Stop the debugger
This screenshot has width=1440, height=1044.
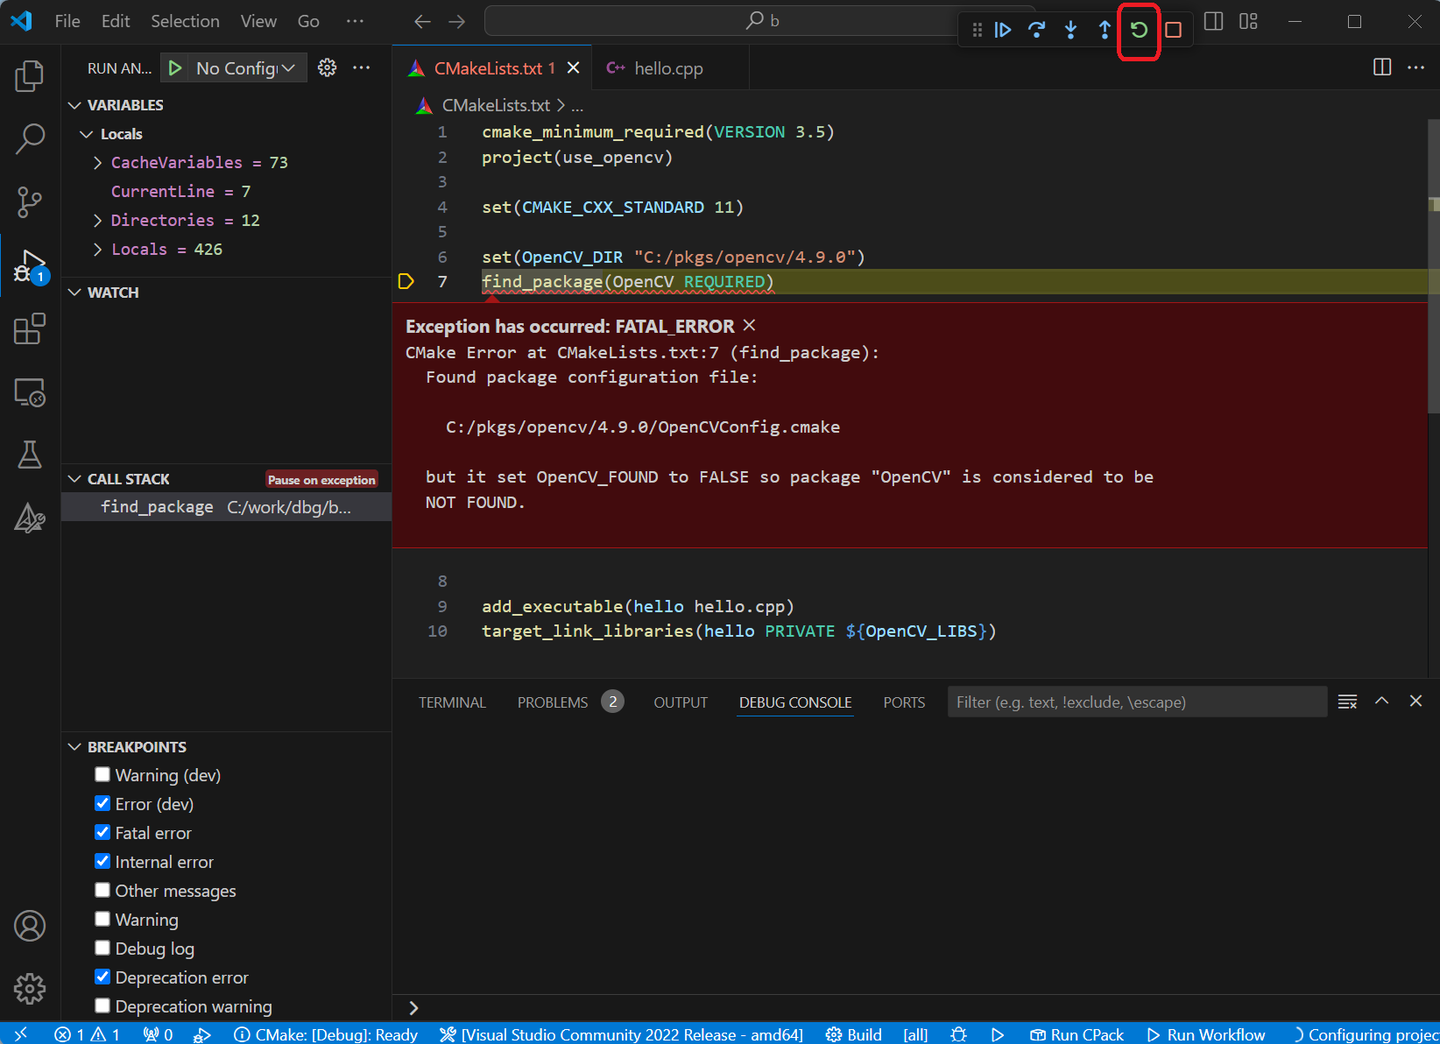pyautogui.click(x=1173, y=30)
